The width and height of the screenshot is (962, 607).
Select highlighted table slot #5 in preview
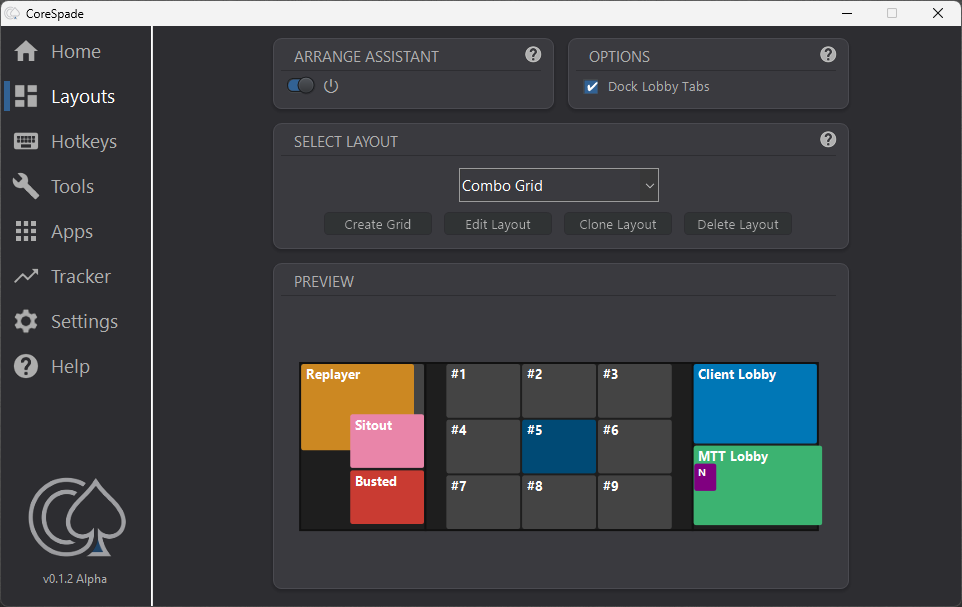[x=559, y=446]
